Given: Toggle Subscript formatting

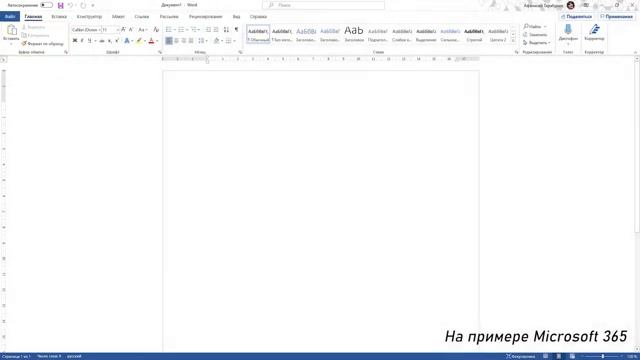Looking at the screenshot, I should 110,41.
